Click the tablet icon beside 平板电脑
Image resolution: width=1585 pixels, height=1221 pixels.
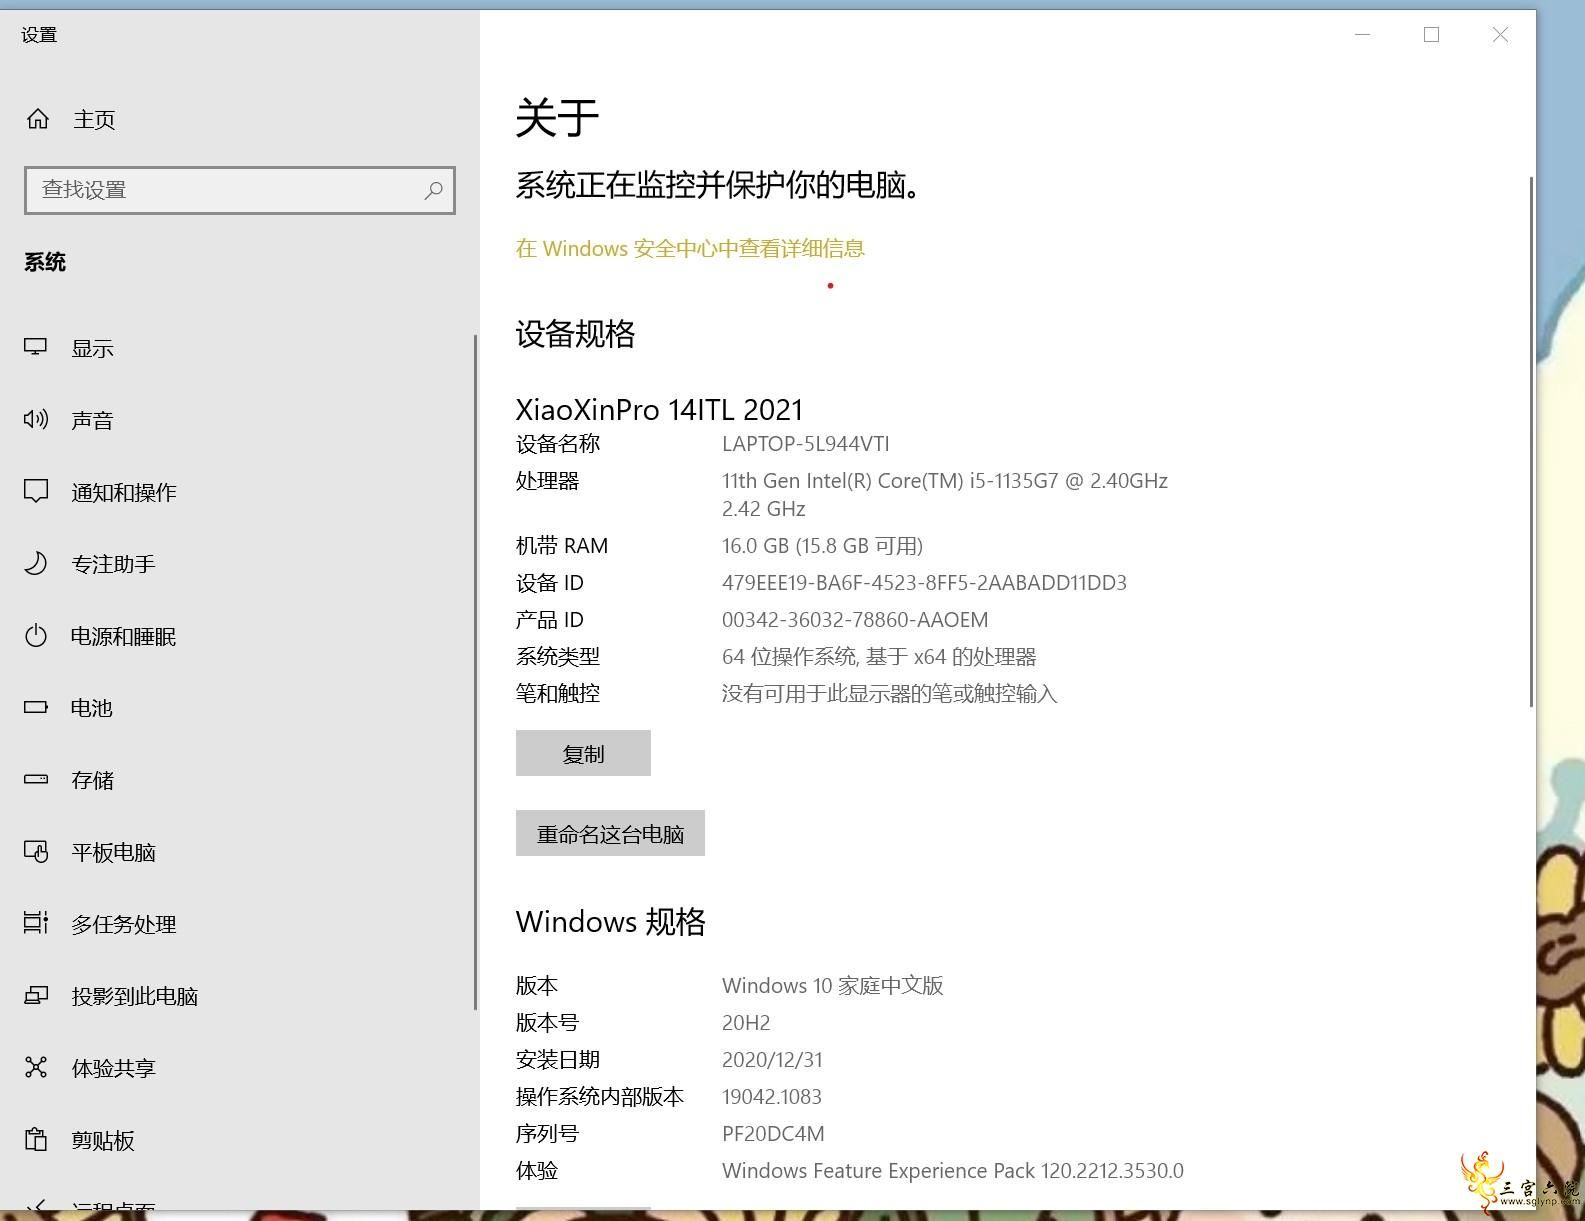[36, 851]
